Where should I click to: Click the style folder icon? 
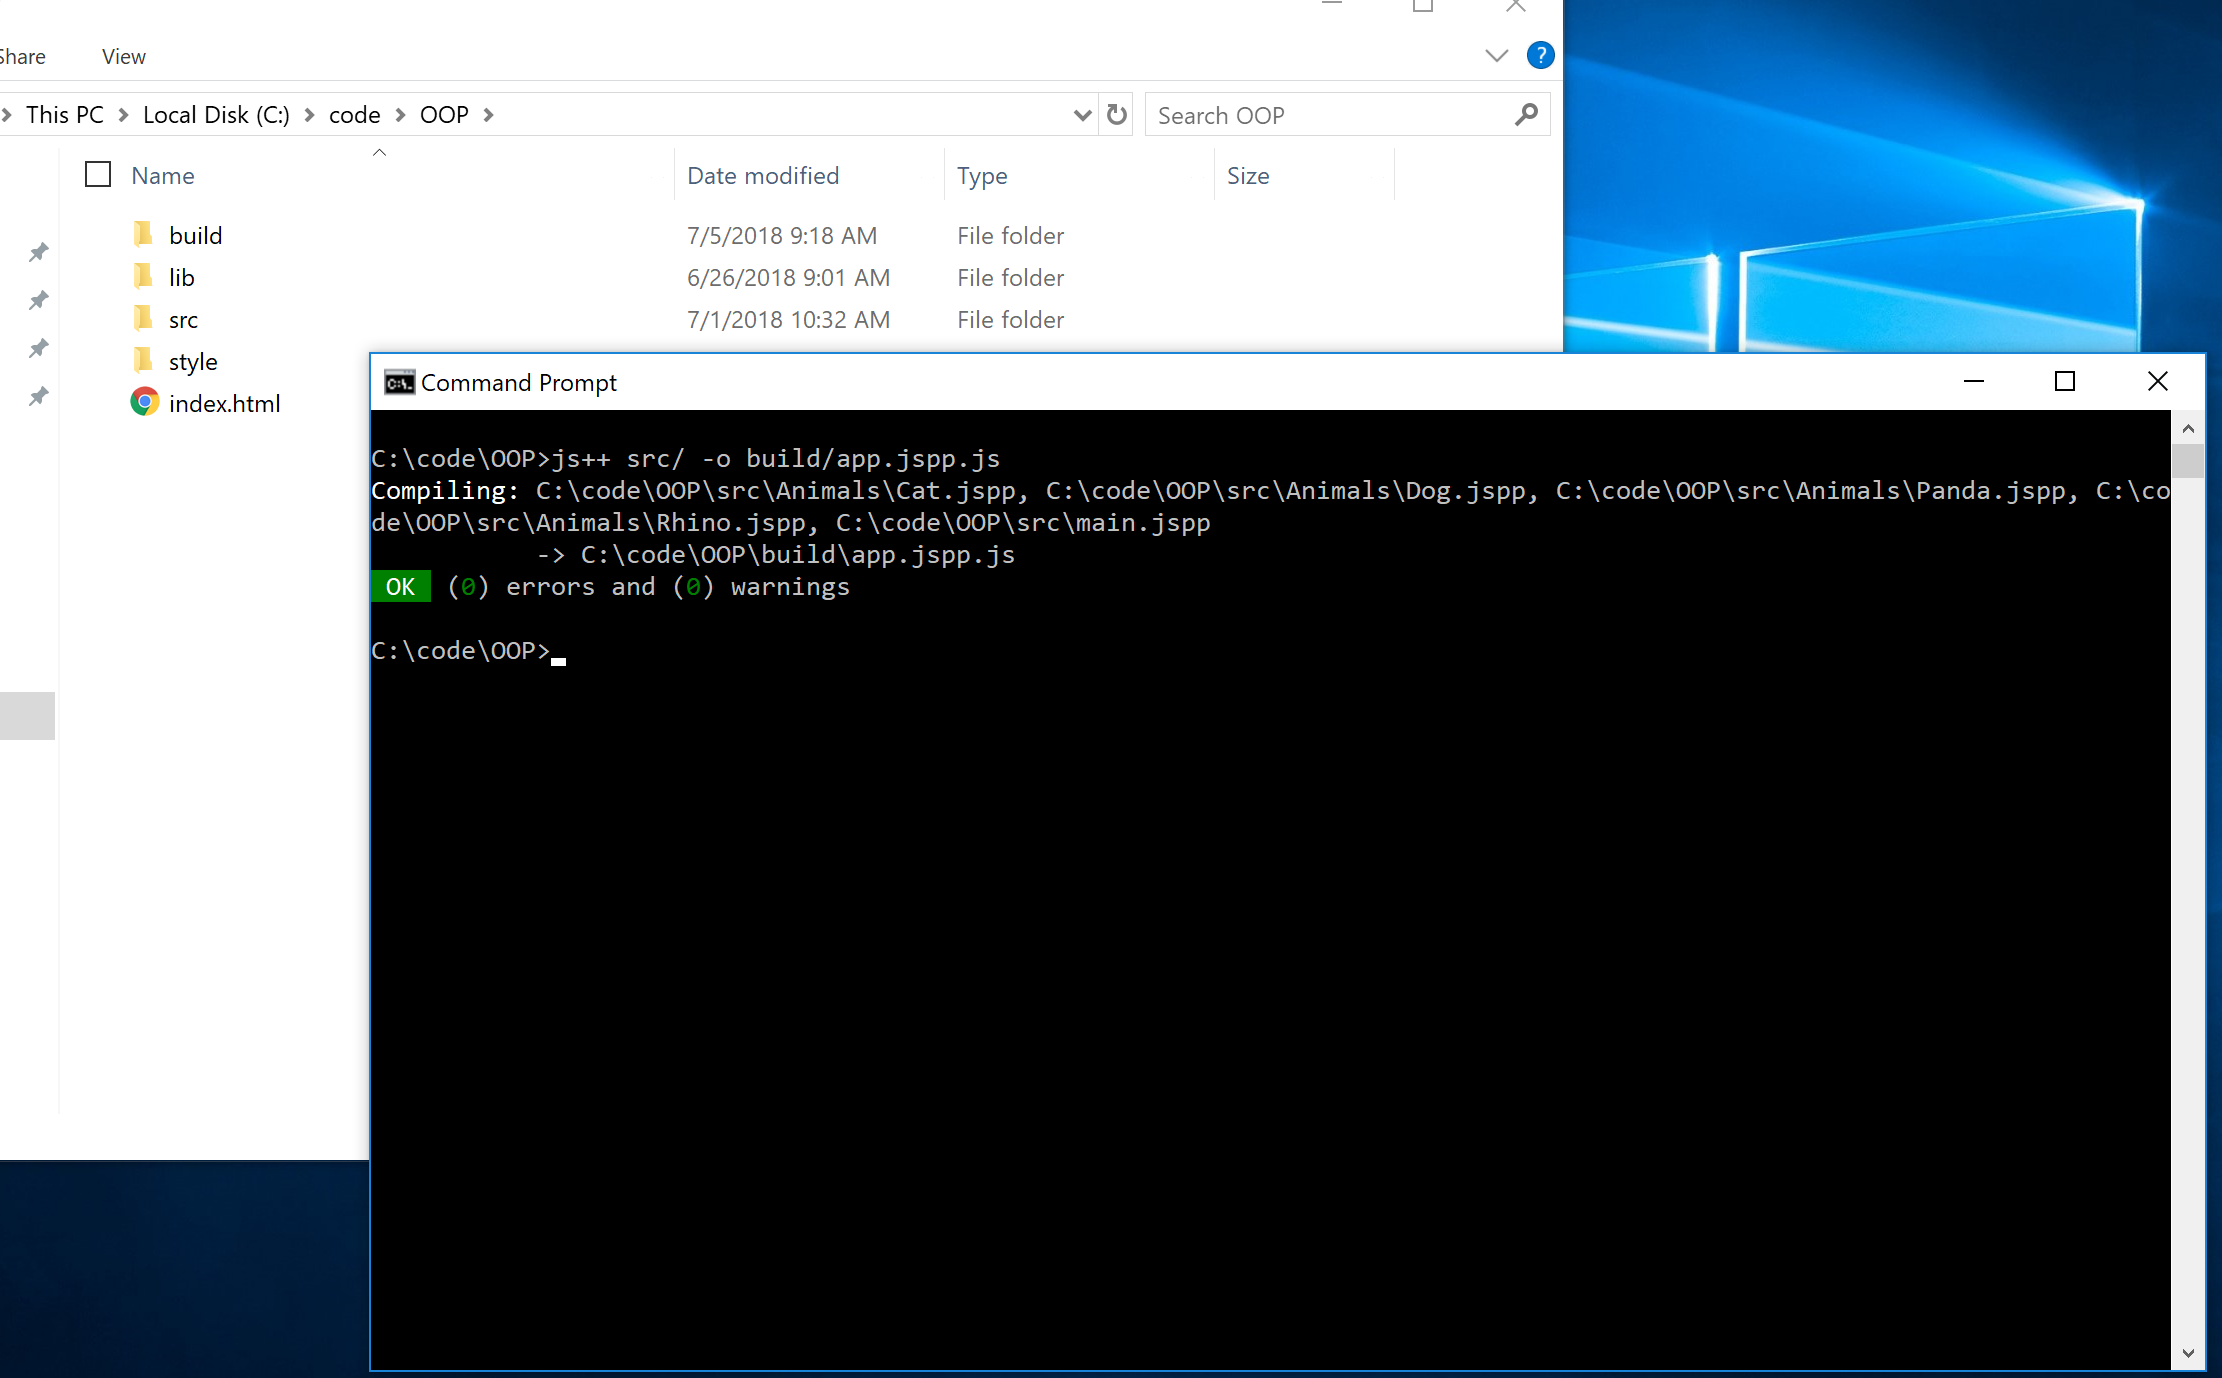pyautogui.click(x=144, y=361)
